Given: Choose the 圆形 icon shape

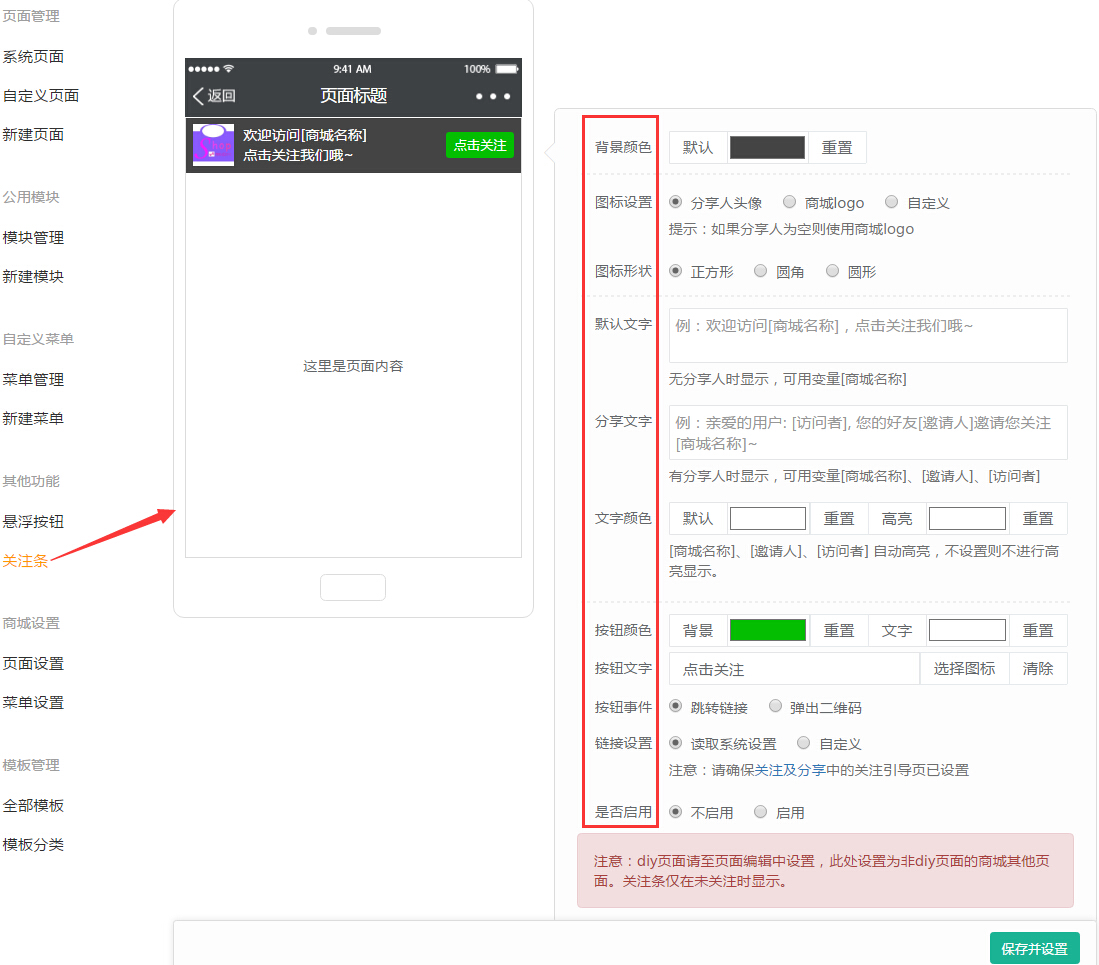Looking at the screenshot, I should [x=833, y=271].
